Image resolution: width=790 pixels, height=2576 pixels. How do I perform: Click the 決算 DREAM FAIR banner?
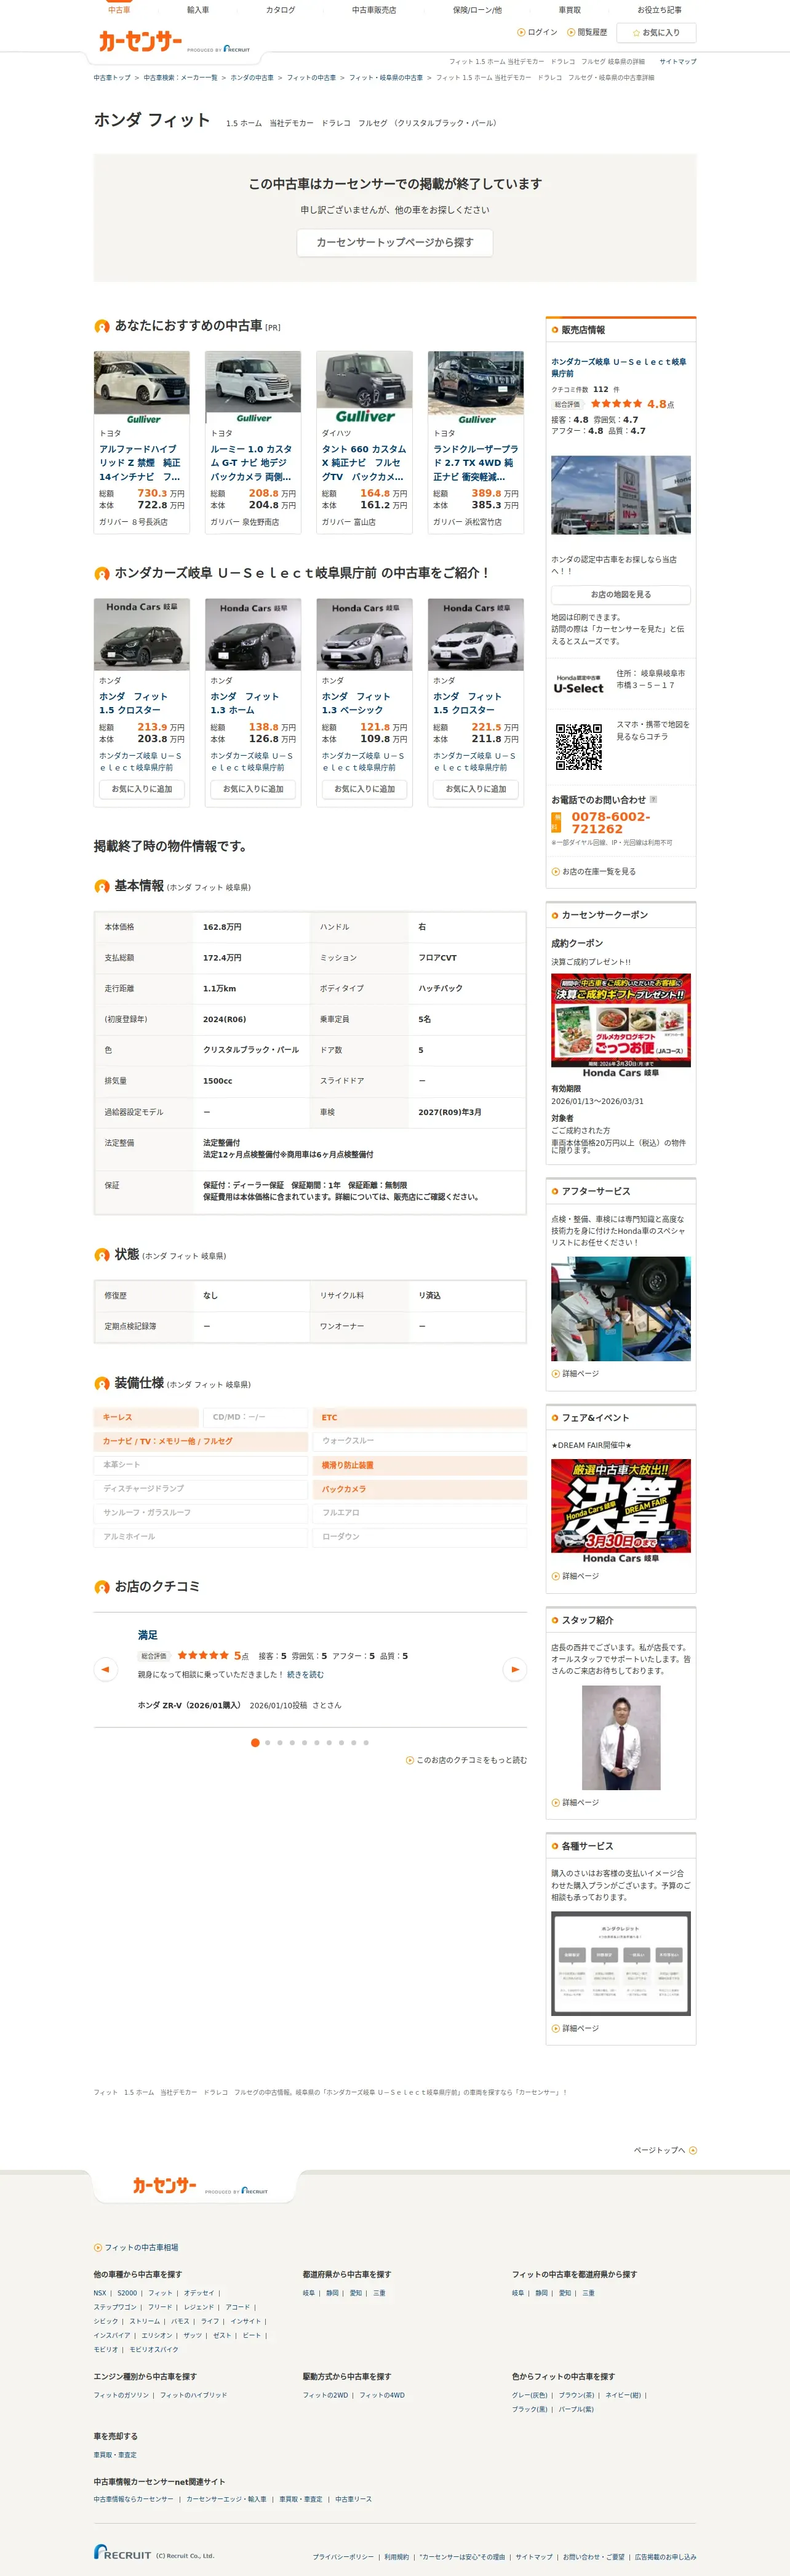coord(620,1511)
